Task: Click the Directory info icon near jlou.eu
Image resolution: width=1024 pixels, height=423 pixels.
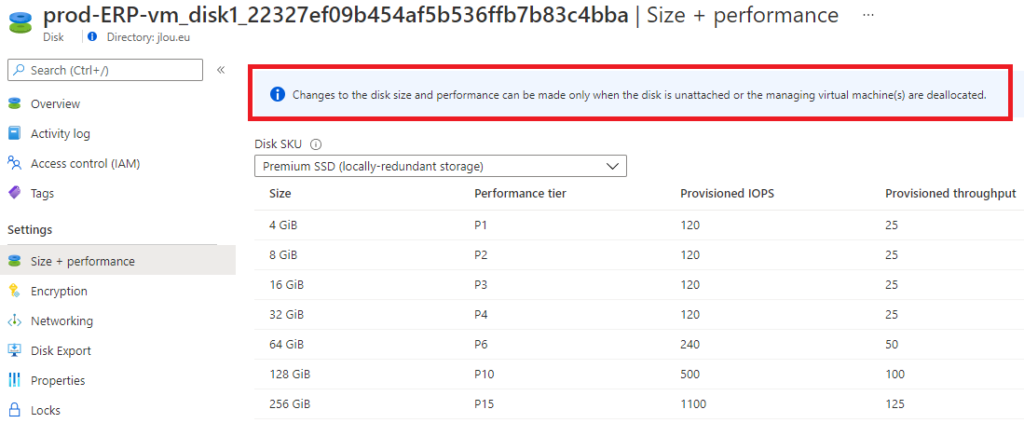Action: click(x=92, y=37)
